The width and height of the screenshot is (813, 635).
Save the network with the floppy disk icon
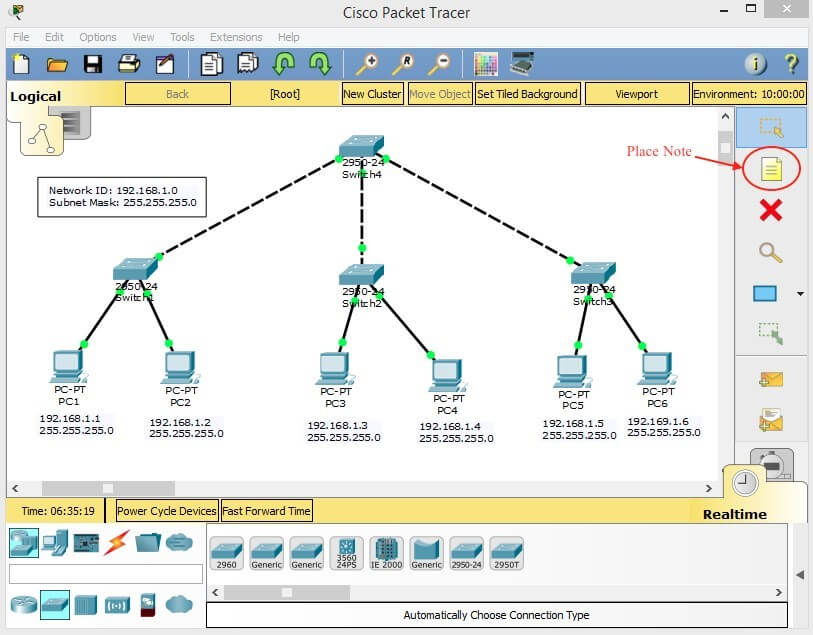(93, 64)
